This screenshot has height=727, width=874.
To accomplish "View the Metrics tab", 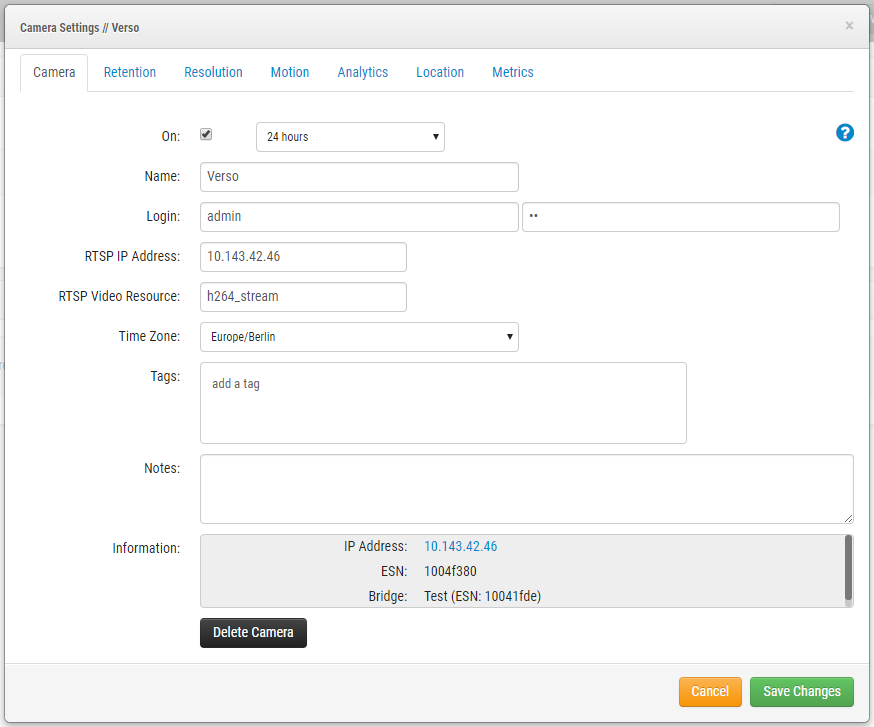I will click(x=513, y=72).
